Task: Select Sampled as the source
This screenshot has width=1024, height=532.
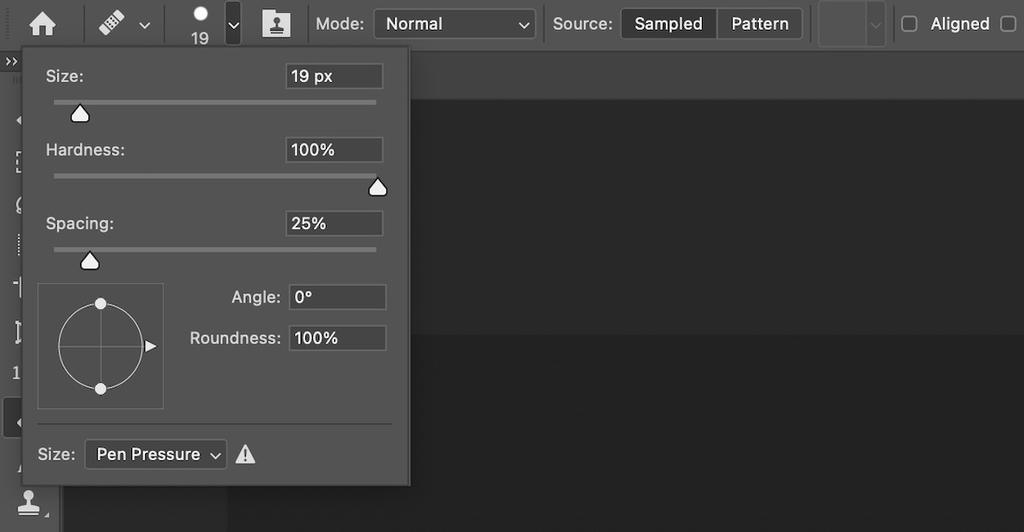Action: pyautogui.click(x=668, y=23)
